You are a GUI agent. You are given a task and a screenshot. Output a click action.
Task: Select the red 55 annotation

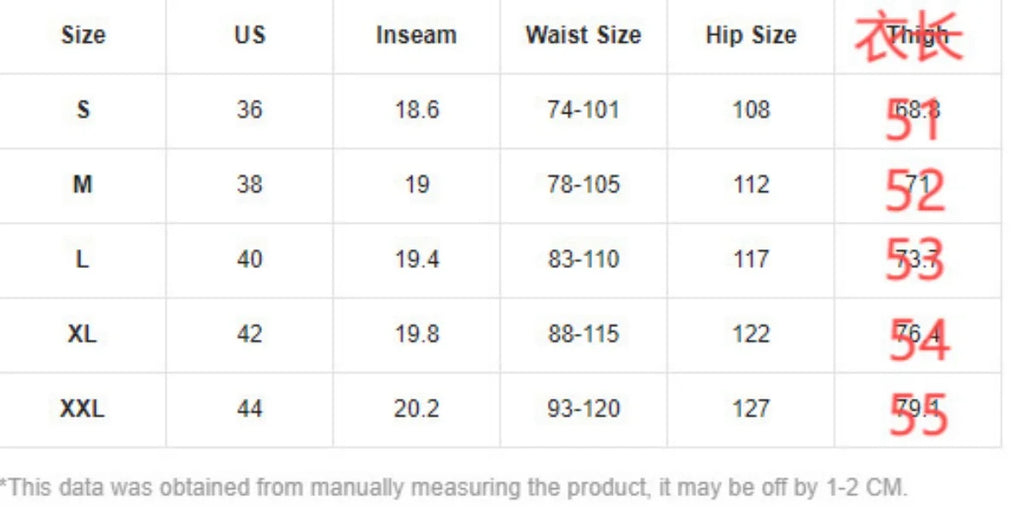(x=917, y=415)
